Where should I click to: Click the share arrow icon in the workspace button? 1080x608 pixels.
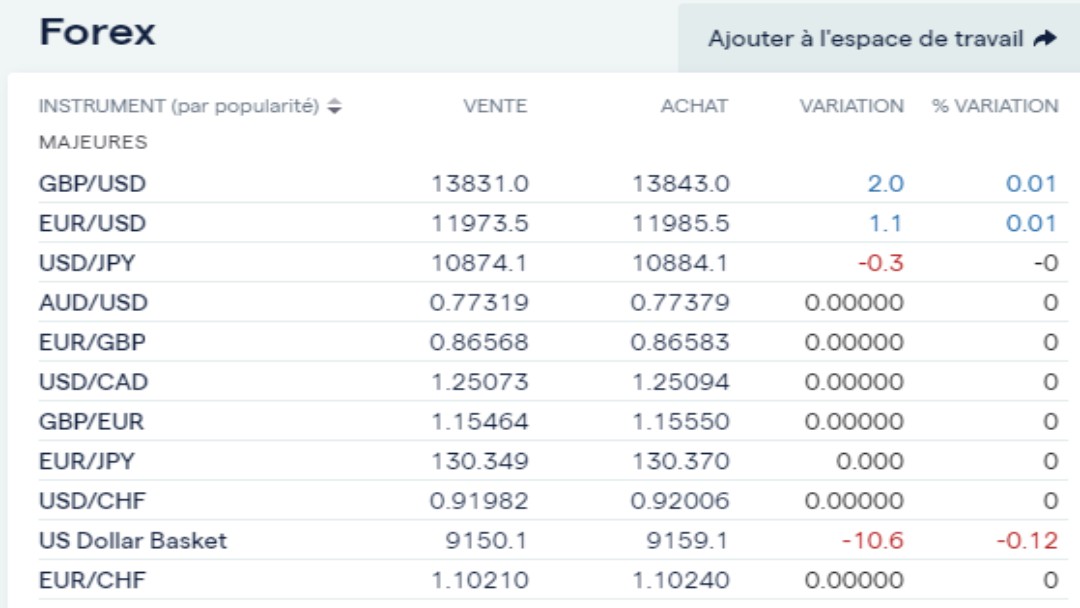[x=1045, y=39]
